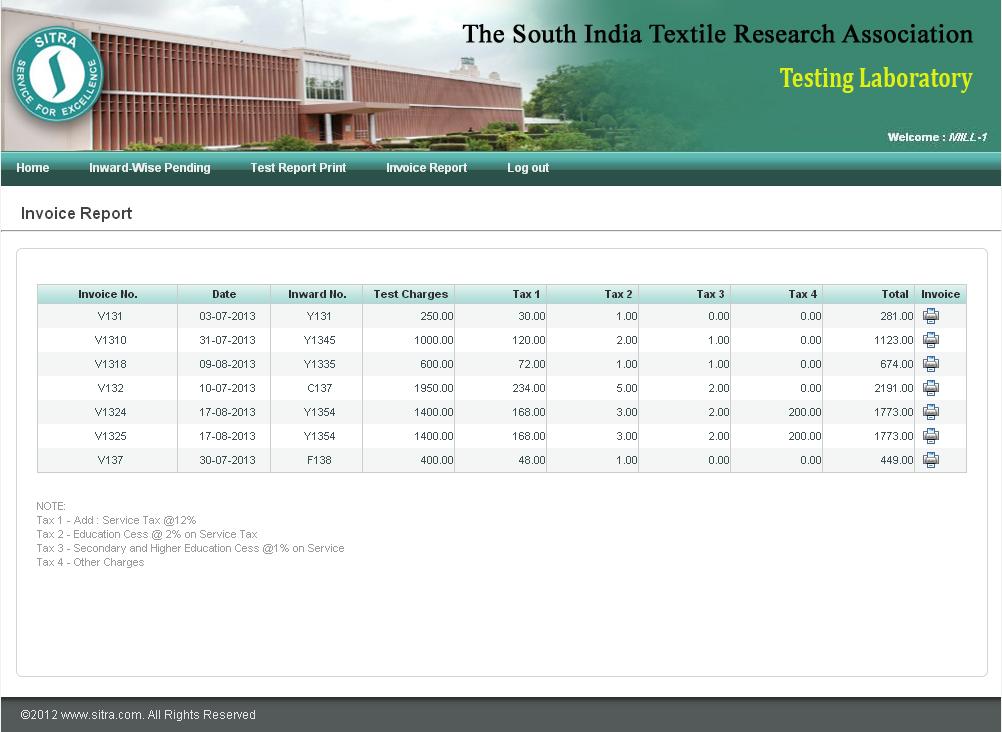Click the date 31-07-2013
1002x732 pixels.
tap(227, 339)
